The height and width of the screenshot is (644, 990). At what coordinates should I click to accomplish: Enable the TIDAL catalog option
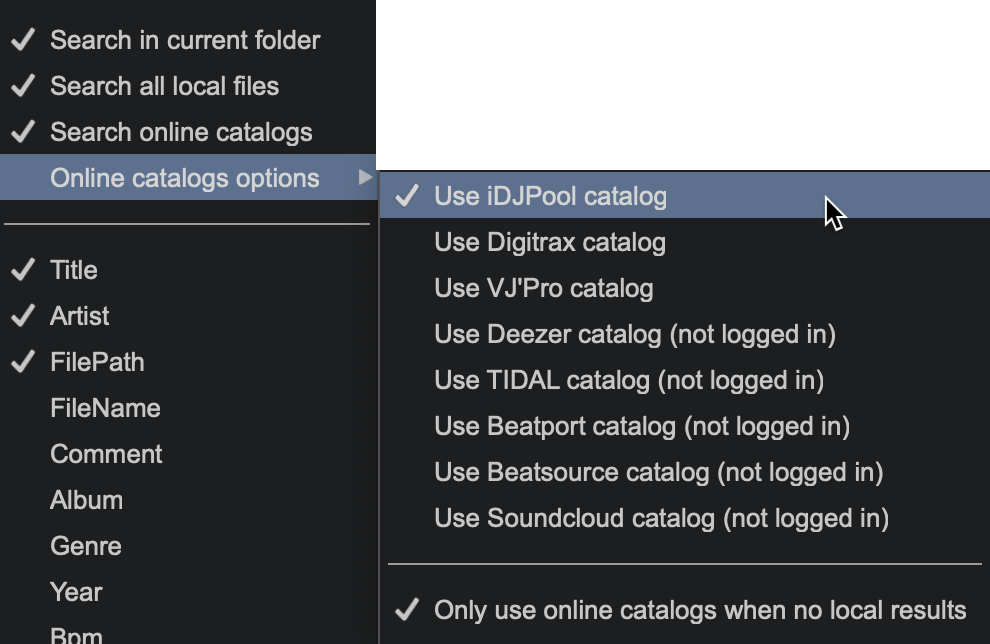click(628, 381)
